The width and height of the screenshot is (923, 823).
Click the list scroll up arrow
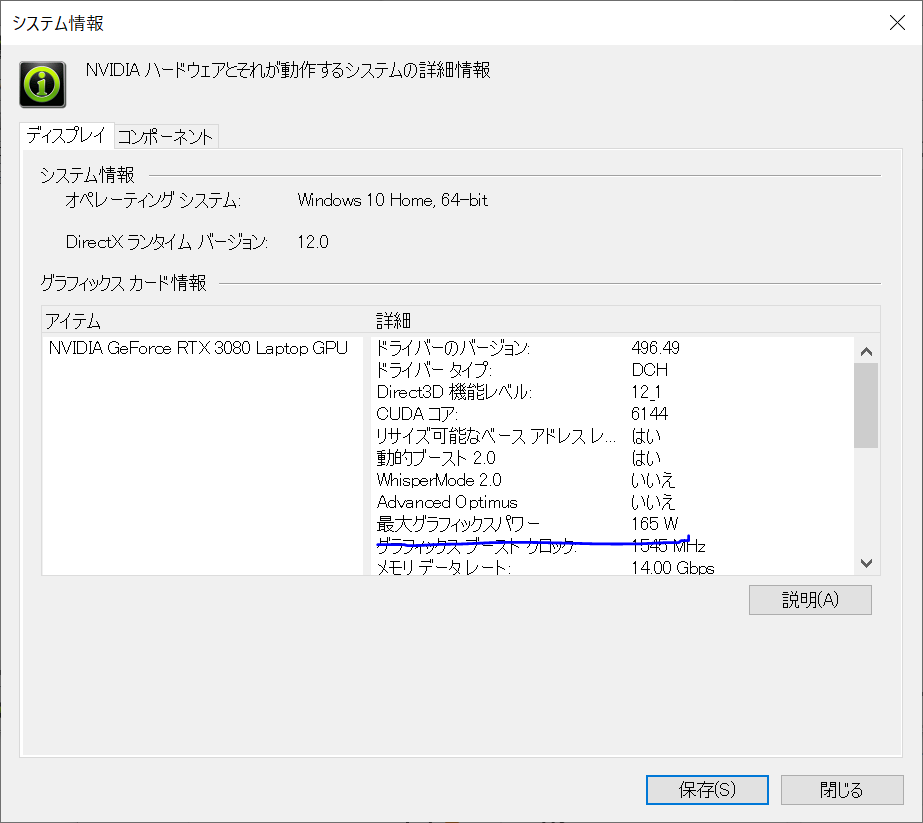coord(866,351)
